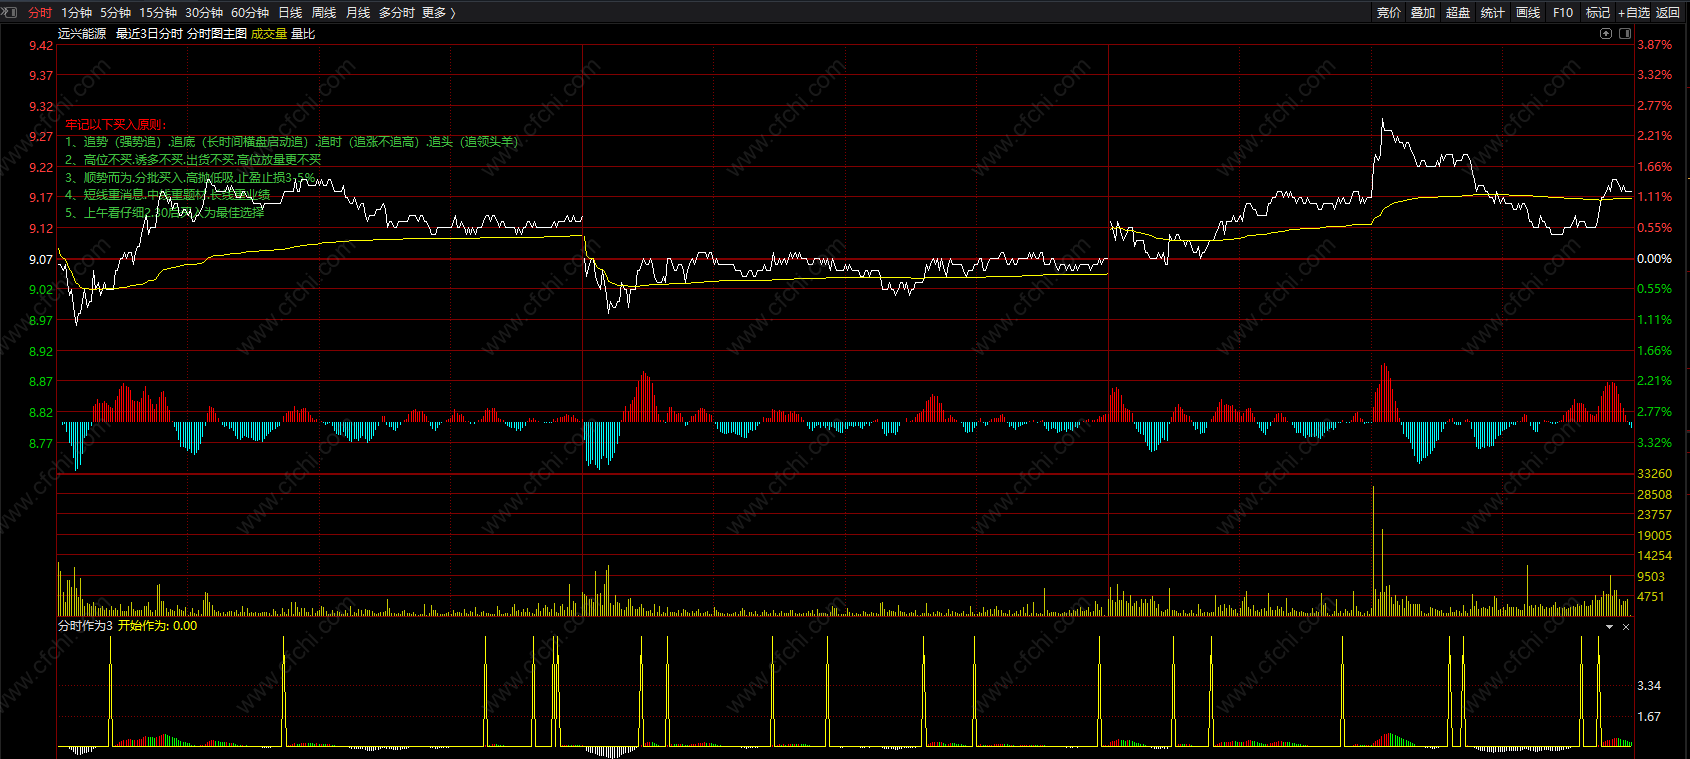
Task: Click the stock name 远兴能源
Action: click(x=82, y=34)
